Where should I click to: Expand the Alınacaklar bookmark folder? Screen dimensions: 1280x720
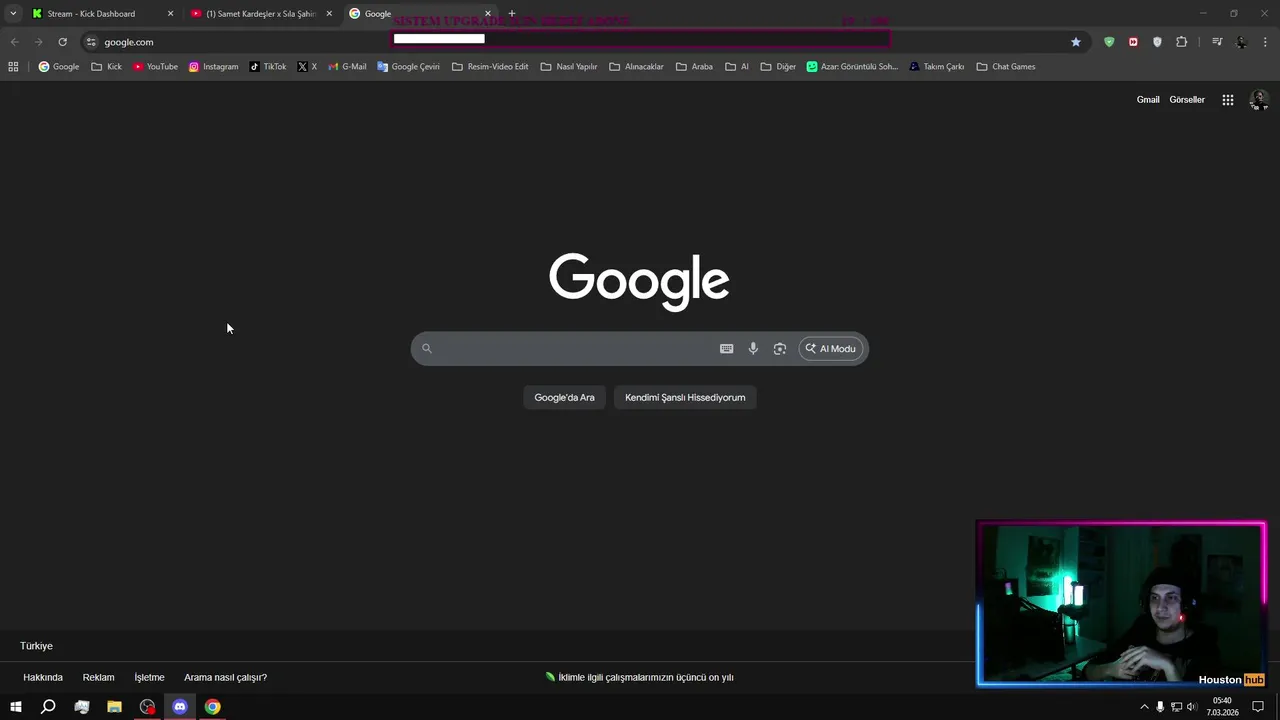click(x=636, y=67)
